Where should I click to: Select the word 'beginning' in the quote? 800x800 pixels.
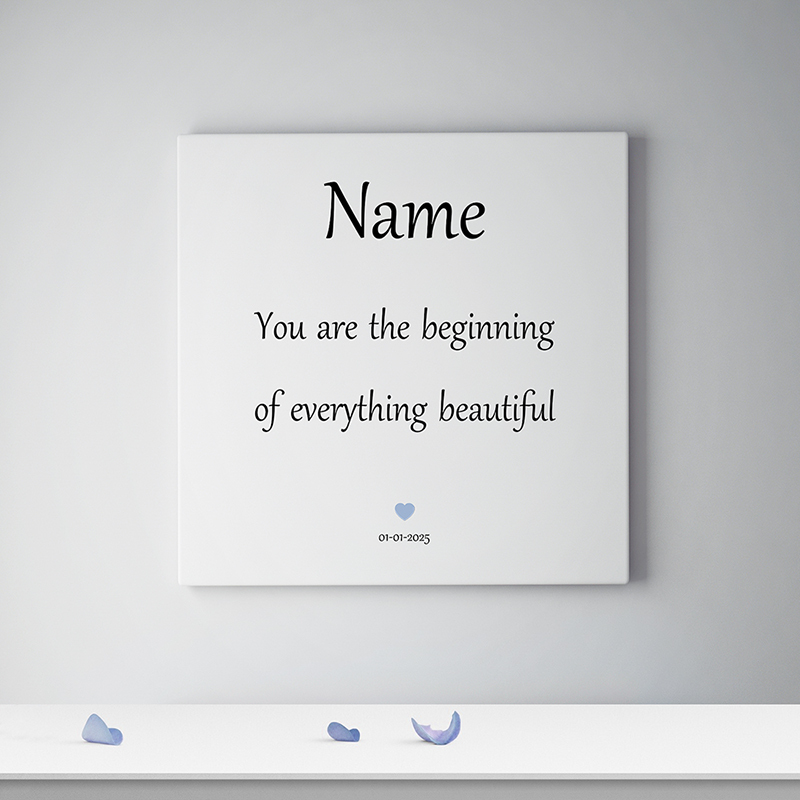pos(487,330)
